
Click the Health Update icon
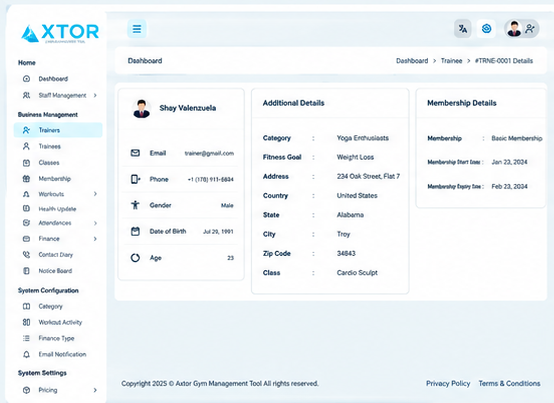(x=26, y=208)
